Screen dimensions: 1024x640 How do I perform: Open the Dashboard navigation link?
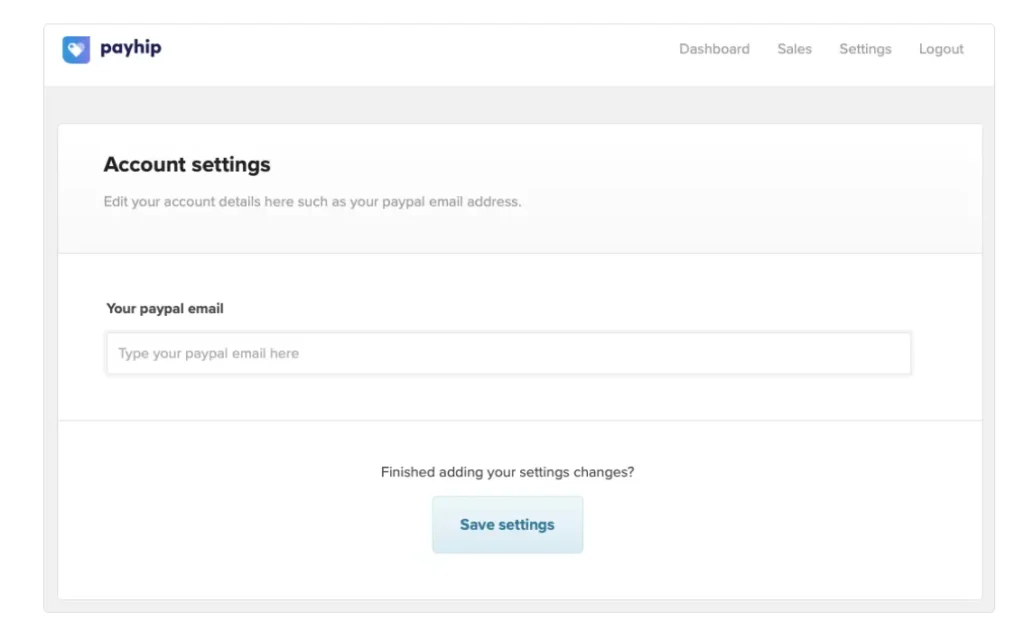click(x=714, y=49)
